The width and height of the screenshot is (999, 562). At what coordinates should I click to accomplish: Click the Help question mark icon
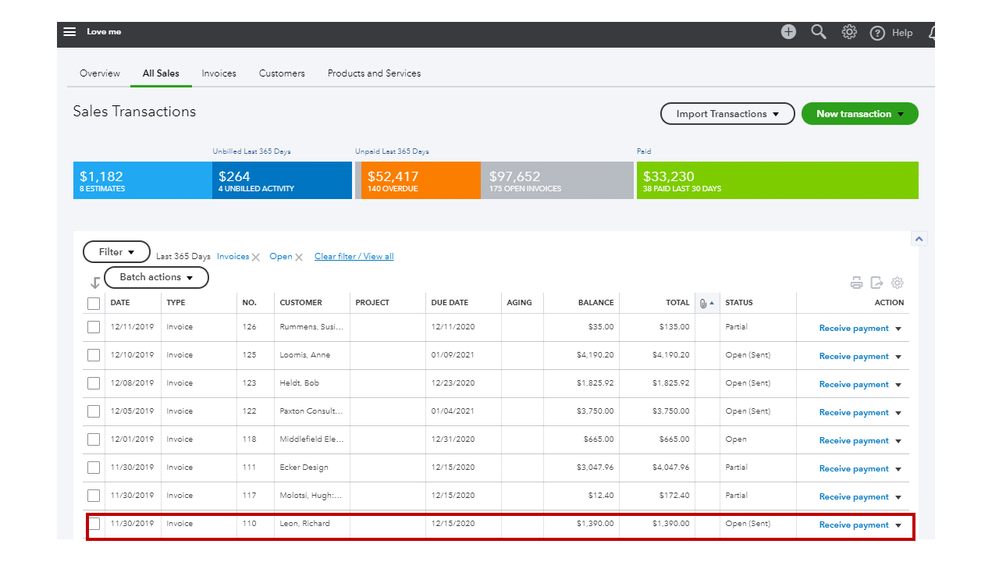point(877,33)
